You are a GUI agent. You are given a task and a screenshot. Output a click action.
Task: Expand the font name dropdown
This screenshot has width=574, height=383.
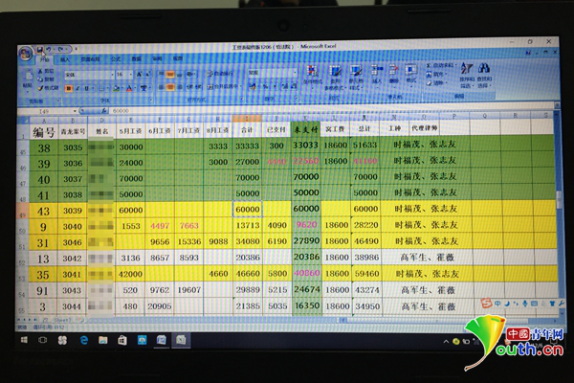112,75
